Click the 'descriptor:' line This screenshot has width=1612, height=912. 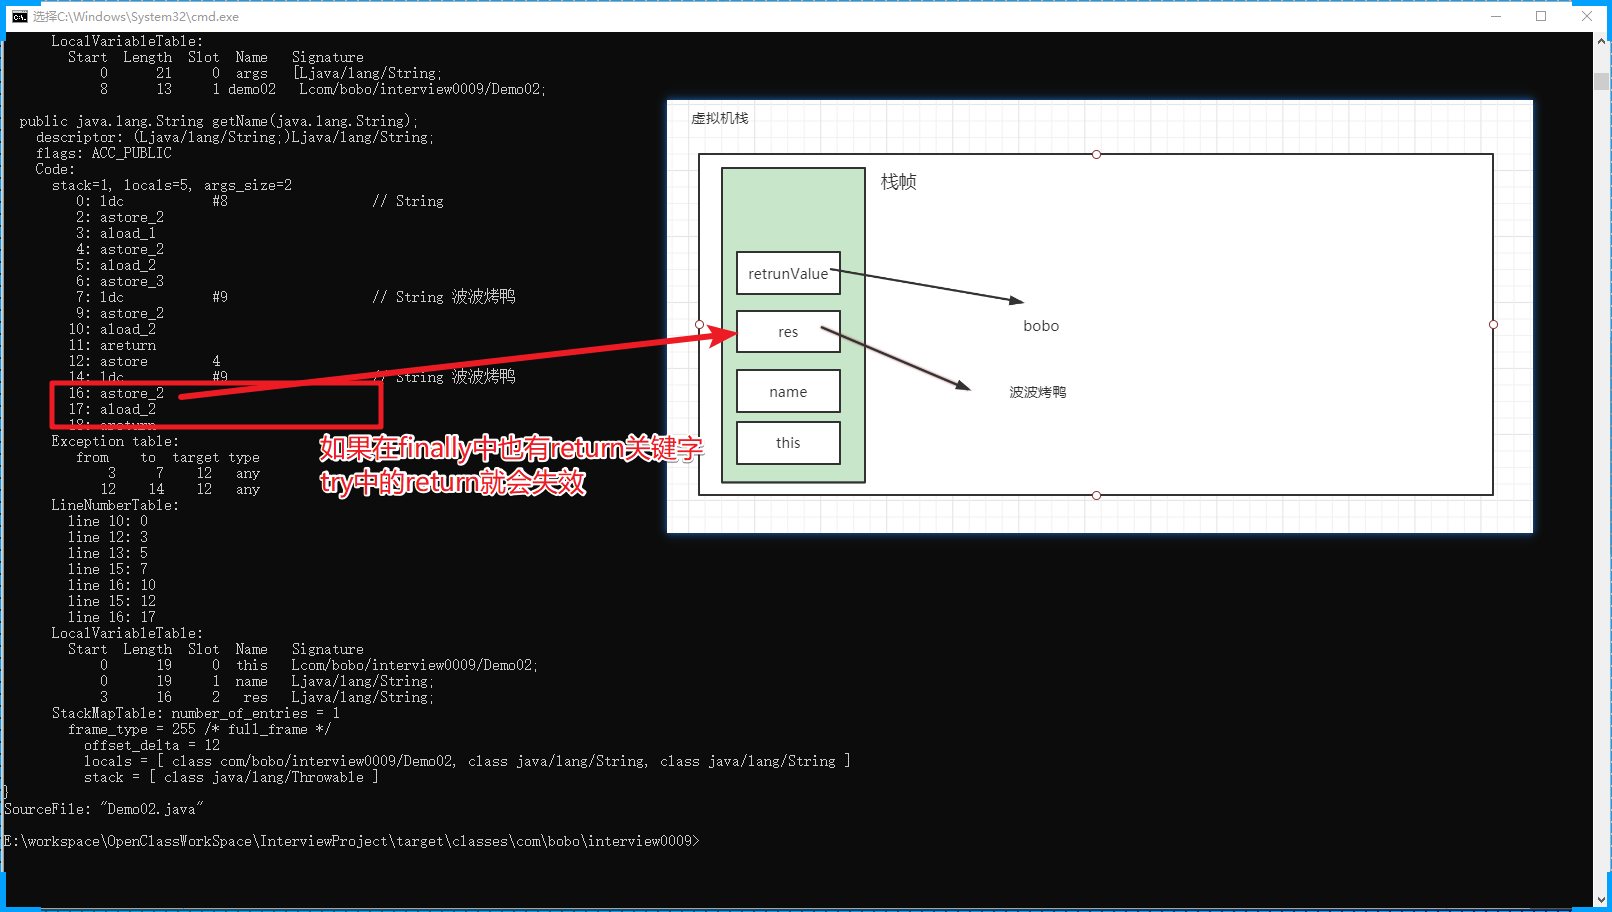235,137
